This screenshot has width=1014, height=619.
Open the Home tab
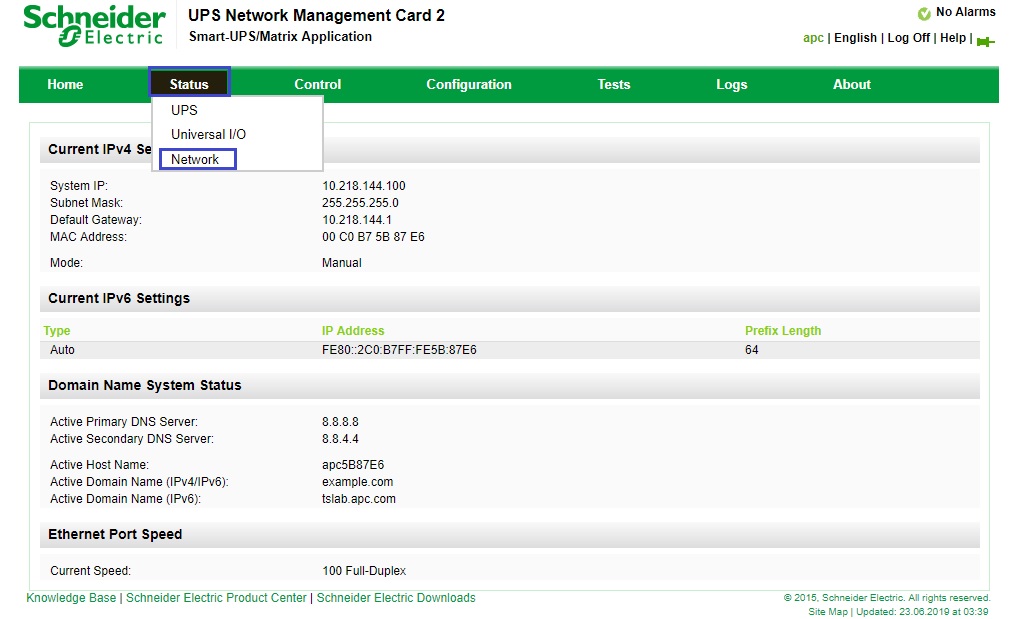coord(65,84)
